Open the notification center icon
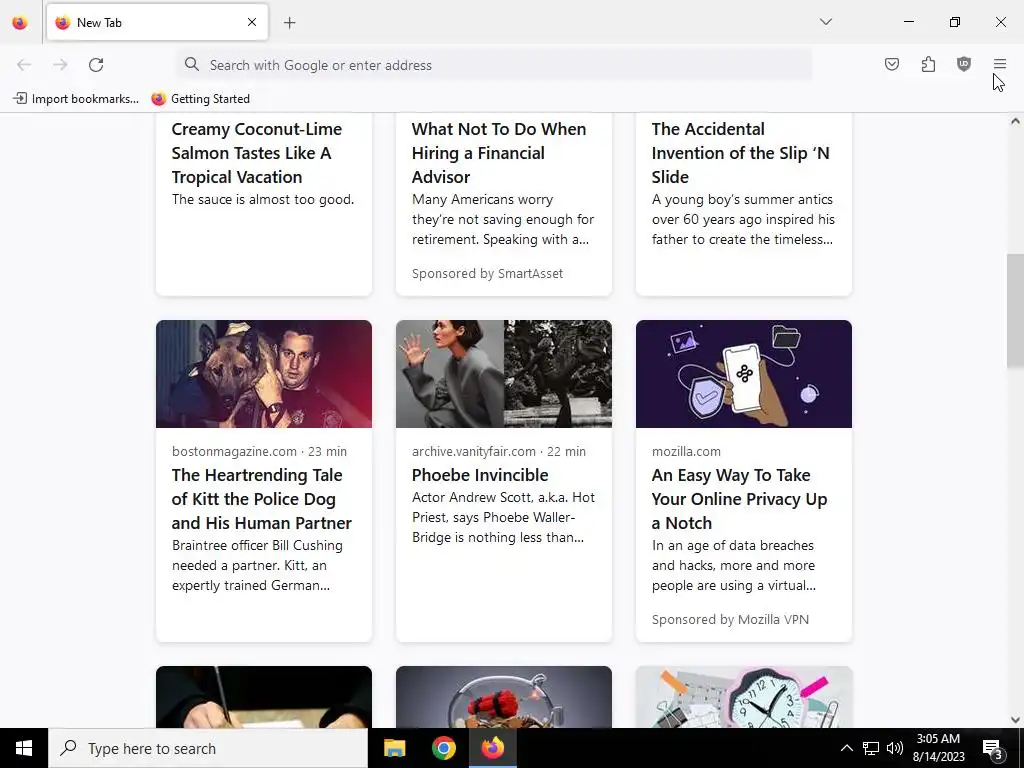1024x768 pixels. 993,748
